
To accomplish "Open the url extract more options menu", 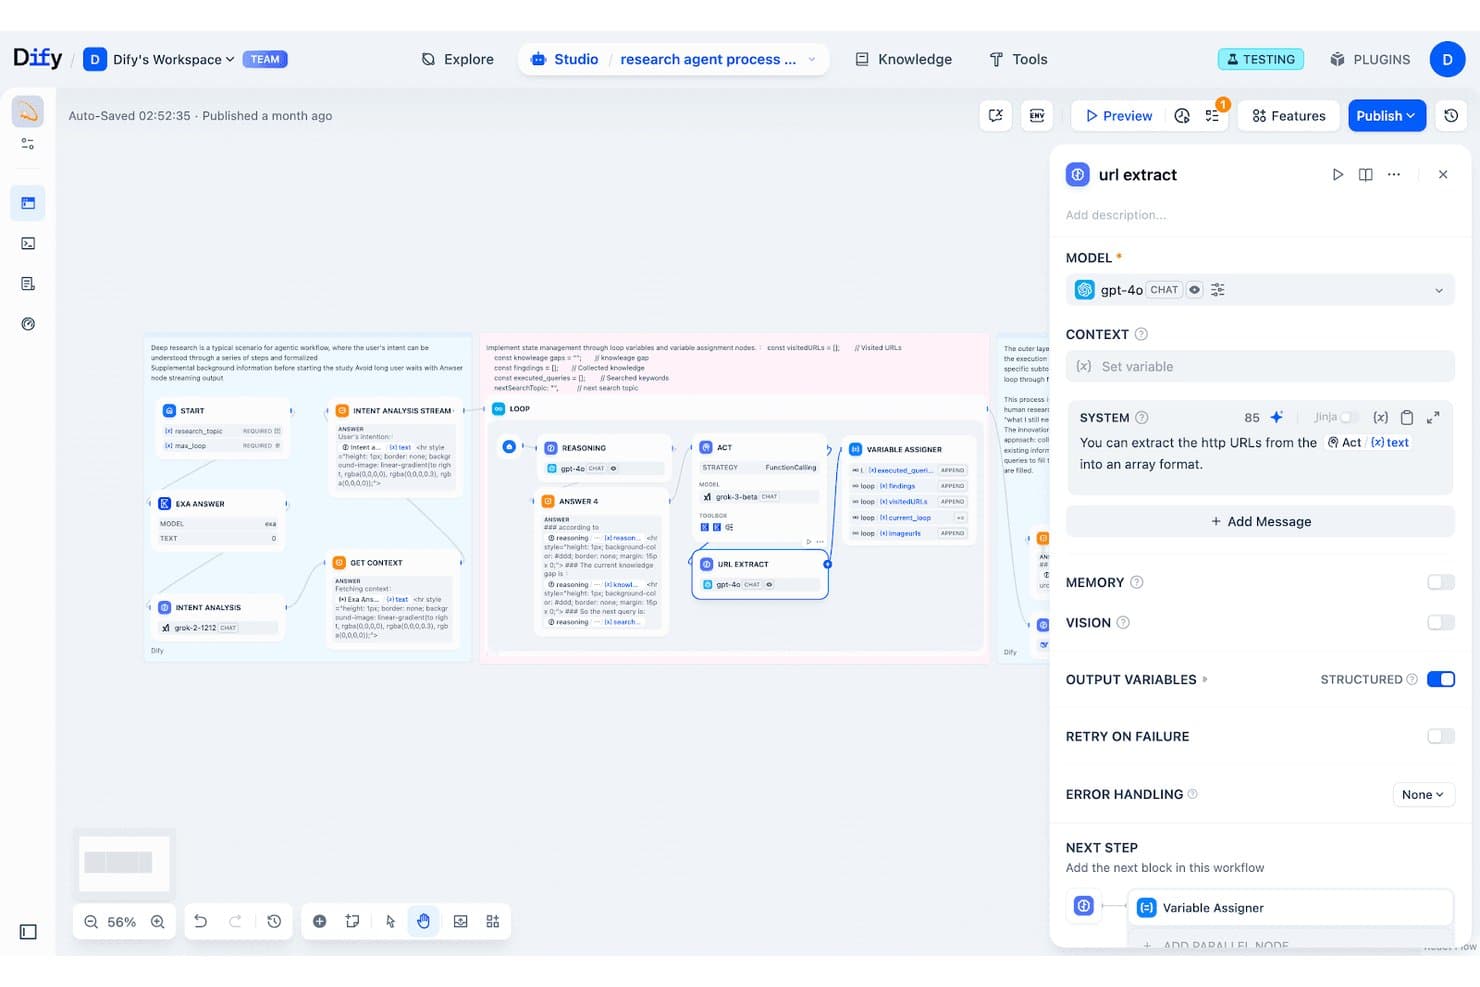I will 1394,174.
